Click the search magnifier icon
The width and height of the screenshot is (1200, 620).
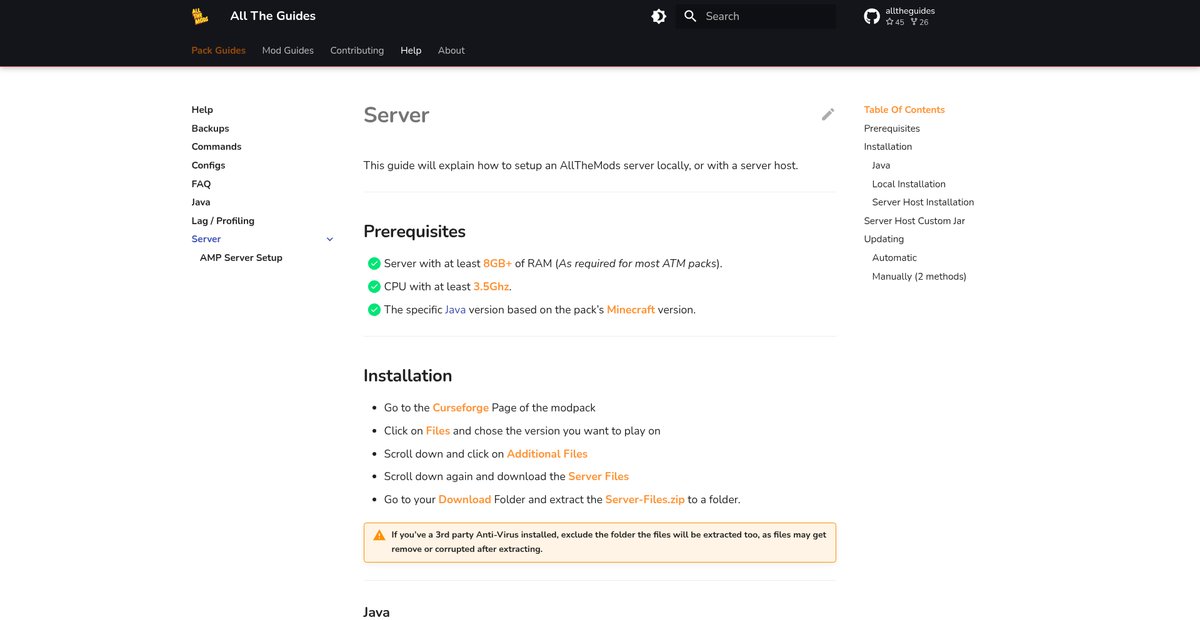click(690, 16)
